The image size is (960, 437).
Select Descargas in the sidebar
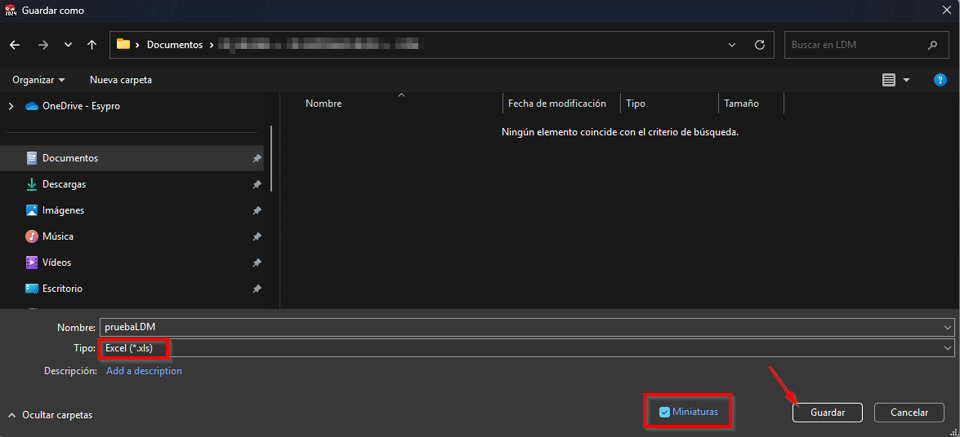pos(64,184)
